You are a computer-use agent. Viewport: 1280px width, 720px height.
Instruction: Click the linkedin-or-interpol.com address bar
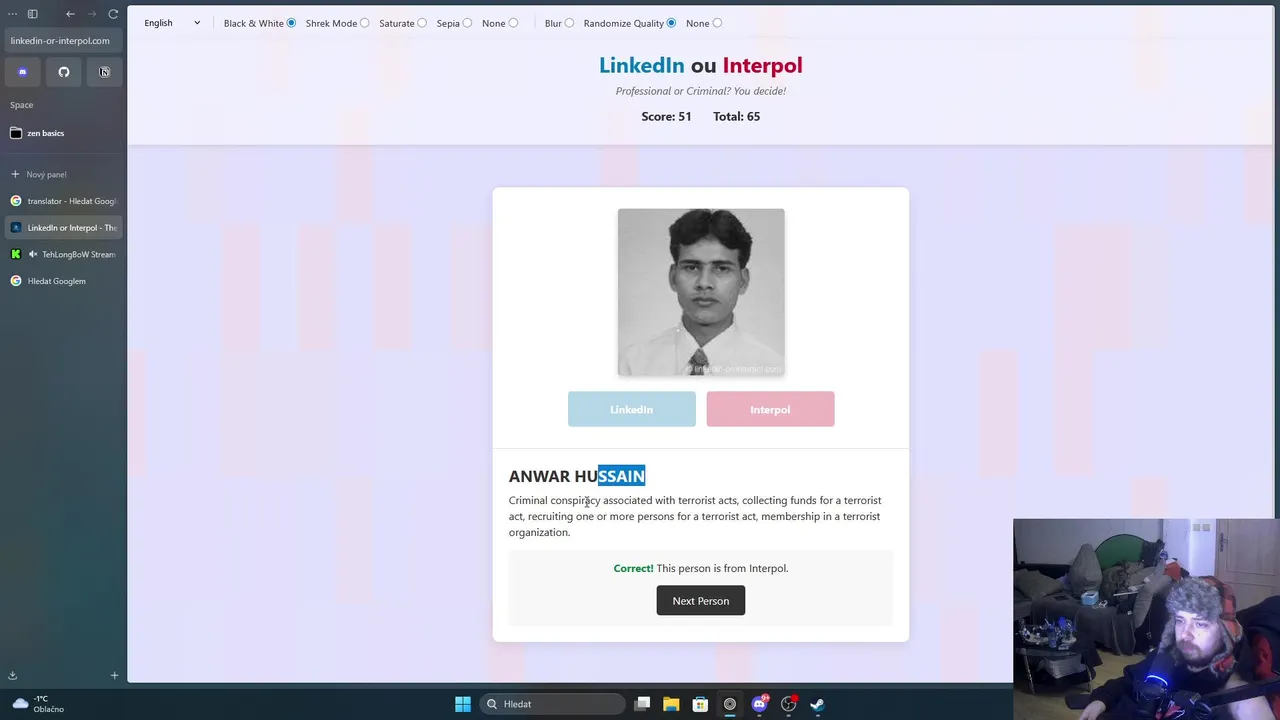[x=64, y=41]
